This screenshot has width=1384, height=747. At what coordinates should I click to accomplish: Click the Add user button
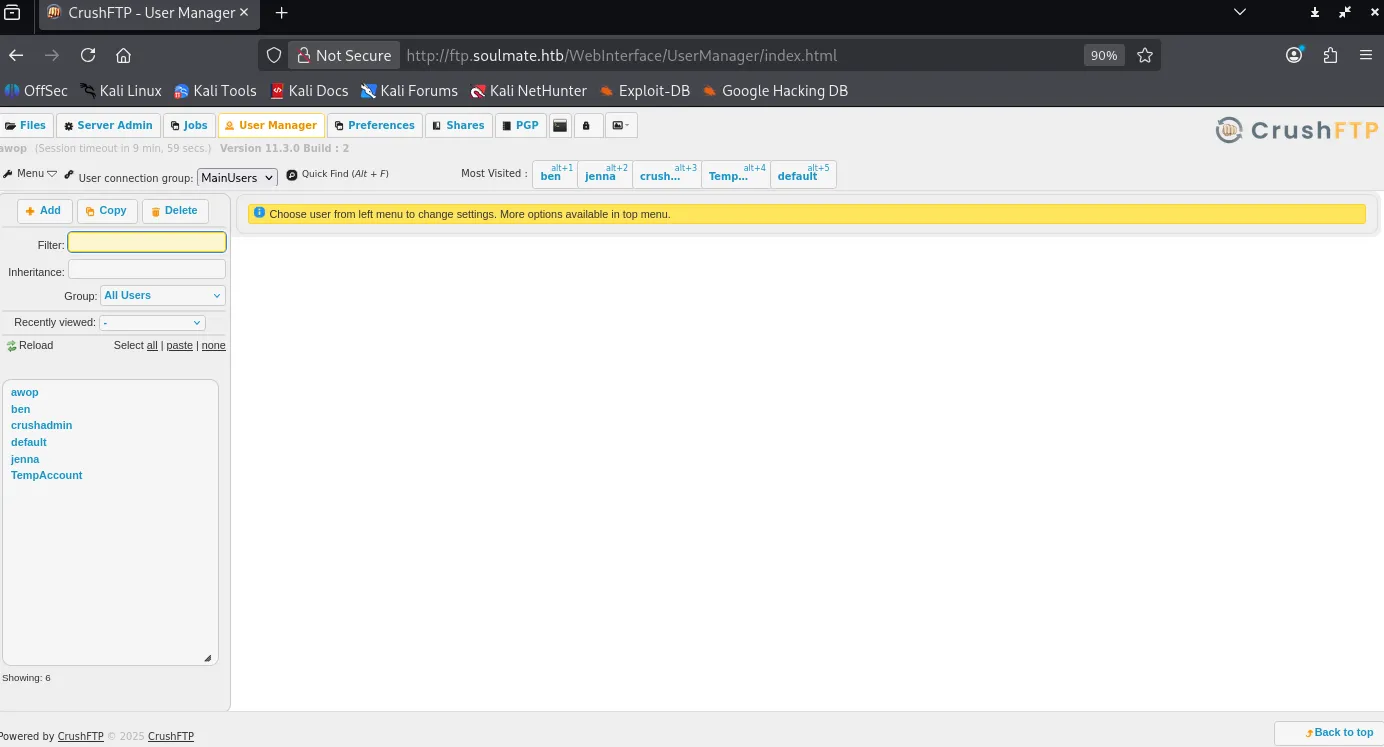(x=44, y=210)
